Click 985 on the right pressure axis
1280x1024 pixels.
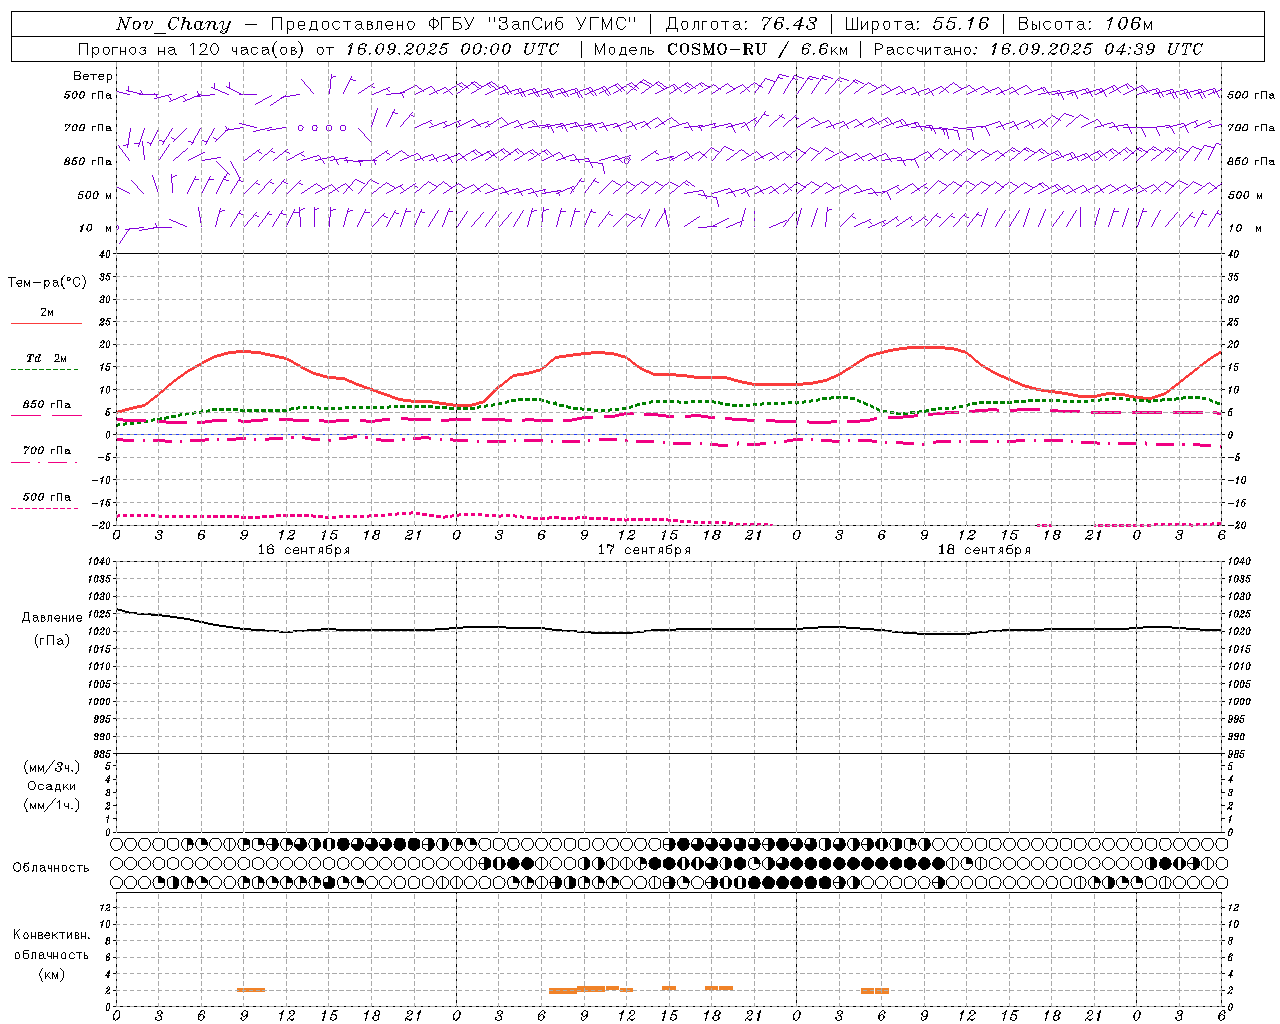(1238, 754)
